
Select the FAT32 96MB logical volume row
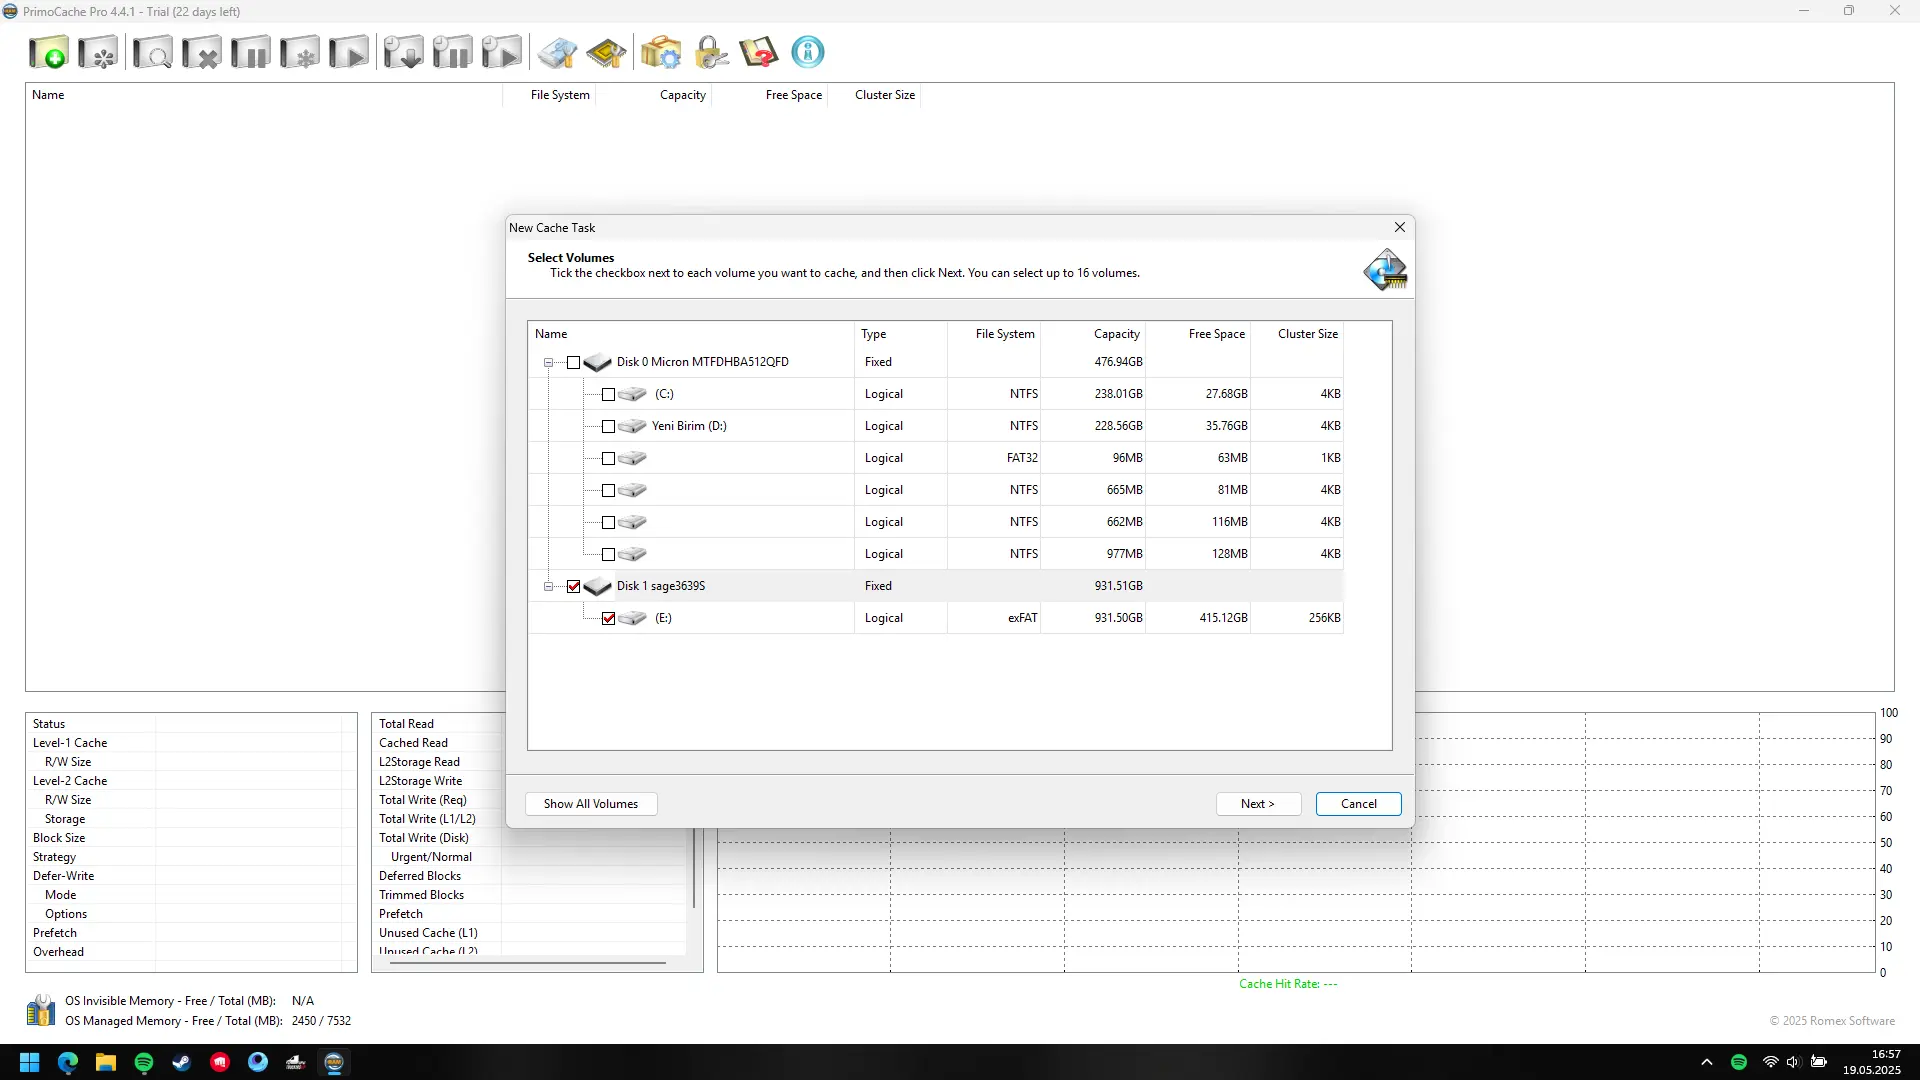[935, 458]
